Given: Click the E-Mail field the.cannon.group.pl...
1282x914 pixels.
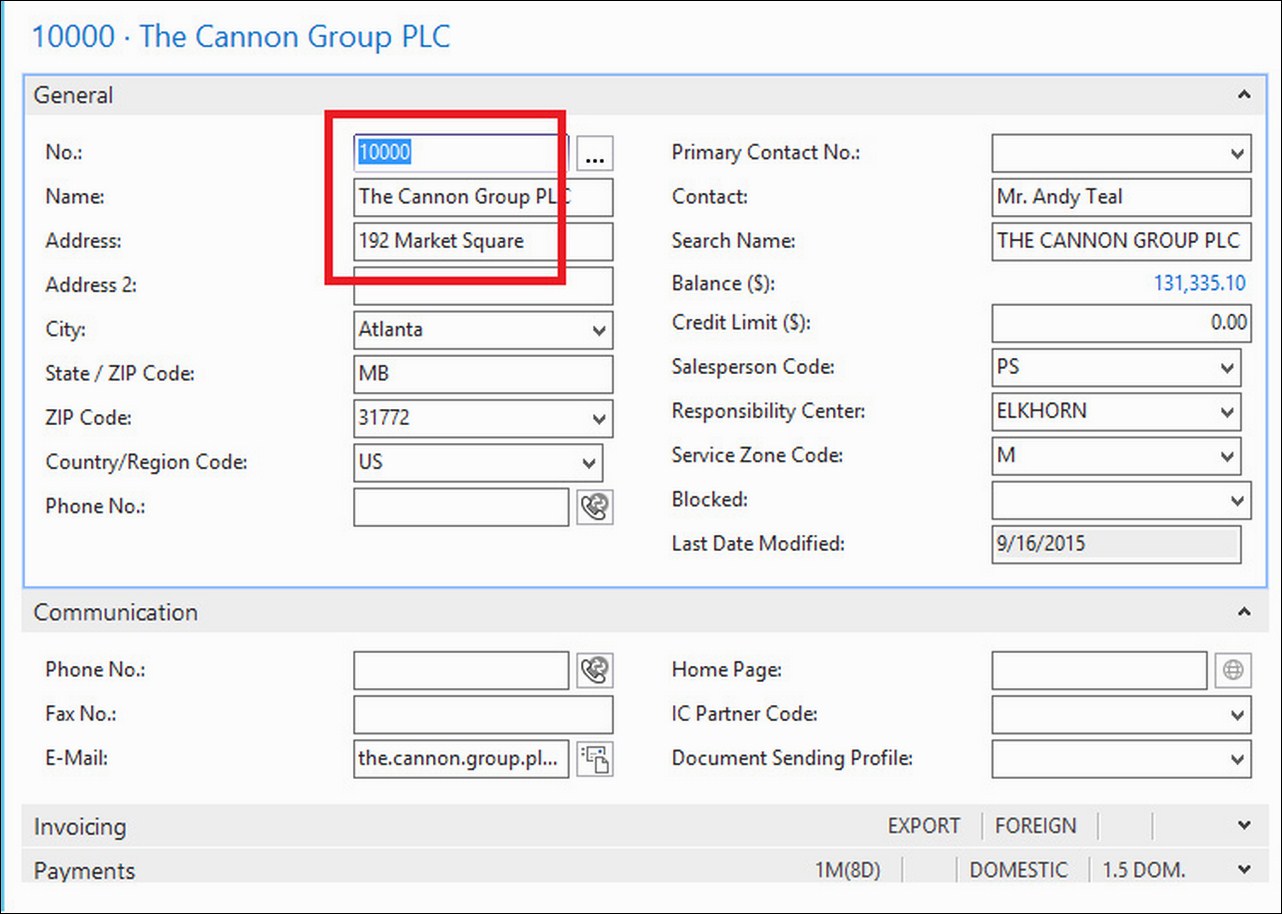Looking at the screenshot, I should pos(461,759).
